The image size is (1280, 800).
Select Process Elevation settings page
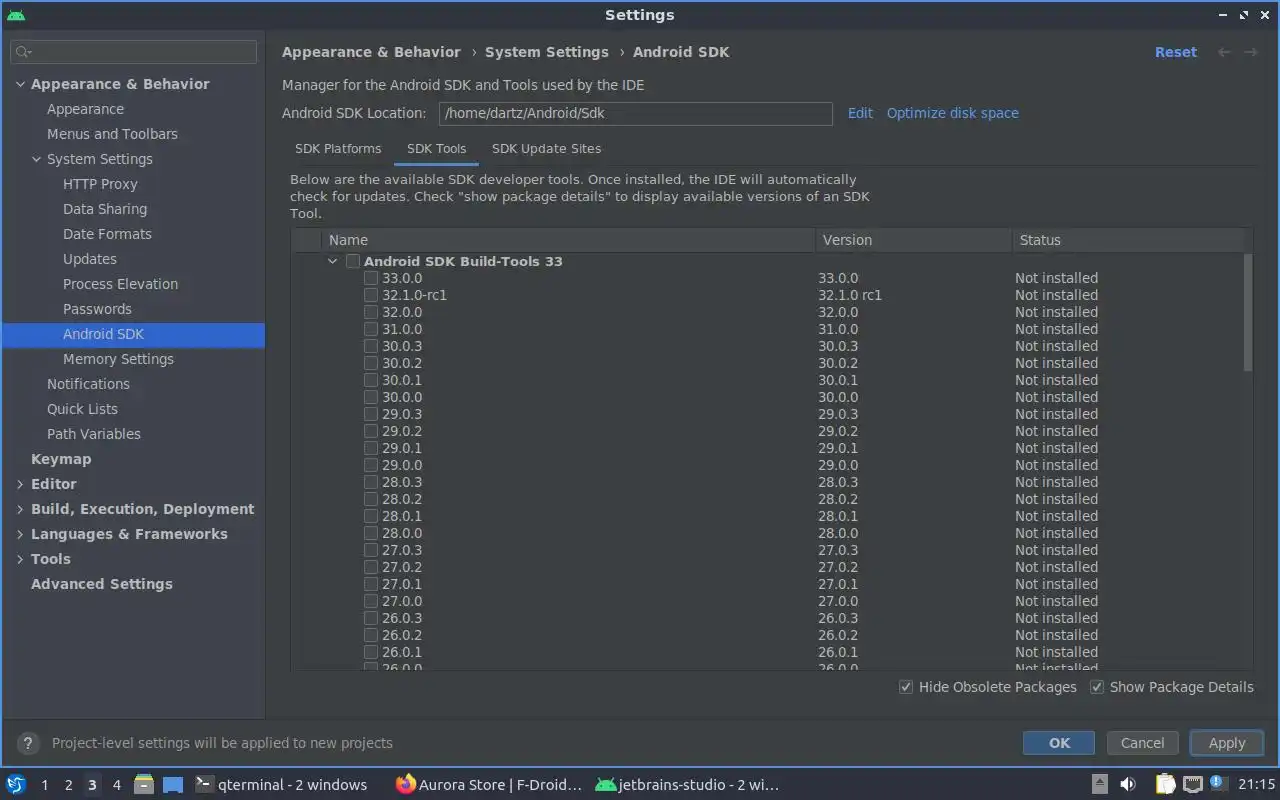point(120,284)
